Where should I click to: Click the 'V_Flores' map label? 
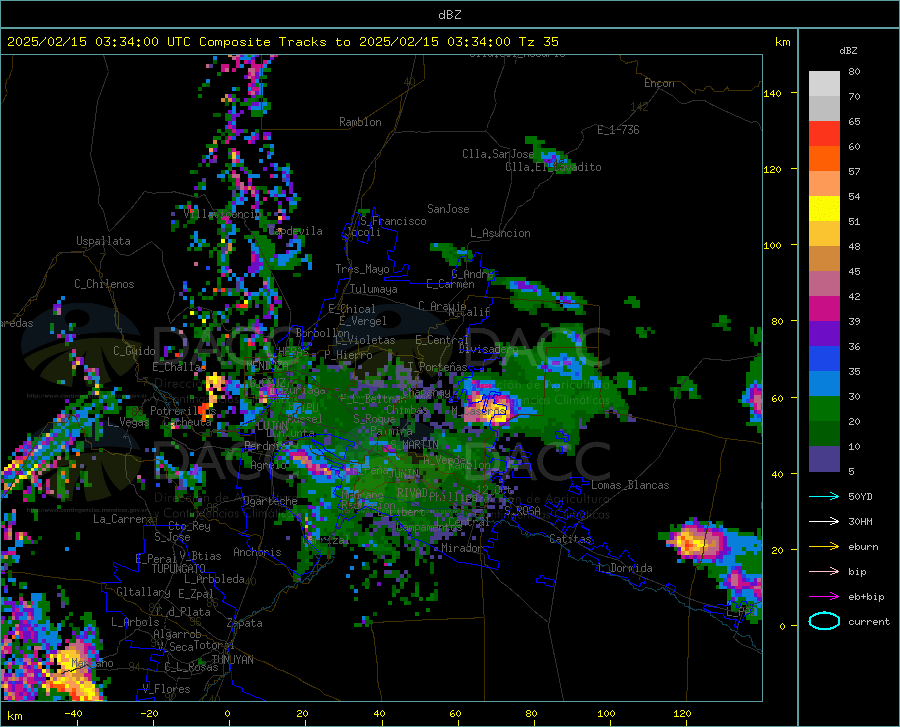coord(166,689)
